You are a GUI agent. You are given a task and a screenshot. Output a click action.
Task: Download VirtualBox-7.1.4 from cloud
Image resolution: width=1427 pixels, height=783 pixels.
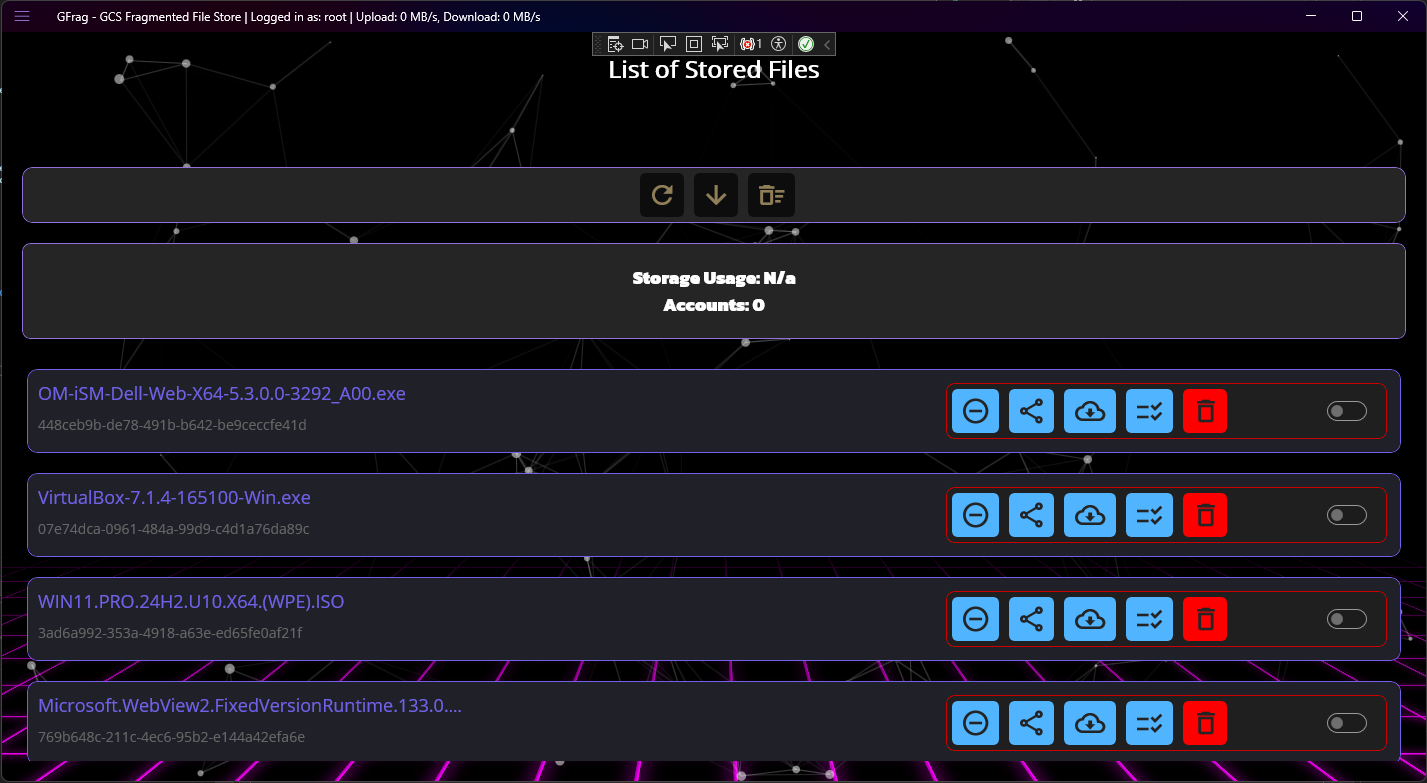[x=1090, y=515]
